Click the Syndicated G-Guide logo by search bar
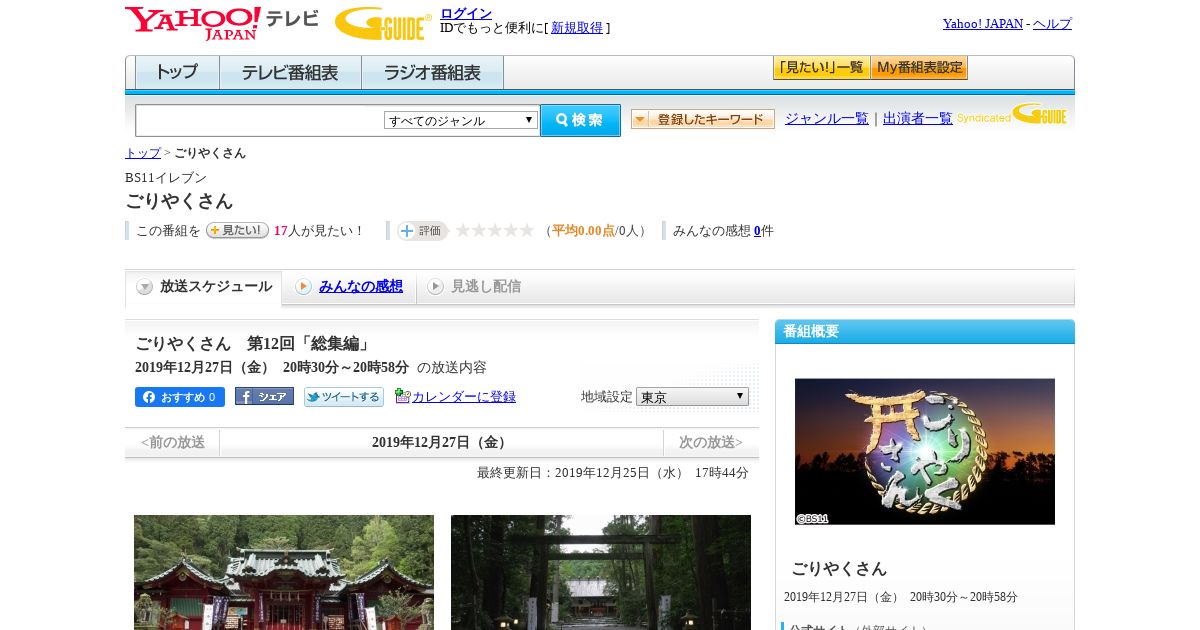 [1012, 114]
